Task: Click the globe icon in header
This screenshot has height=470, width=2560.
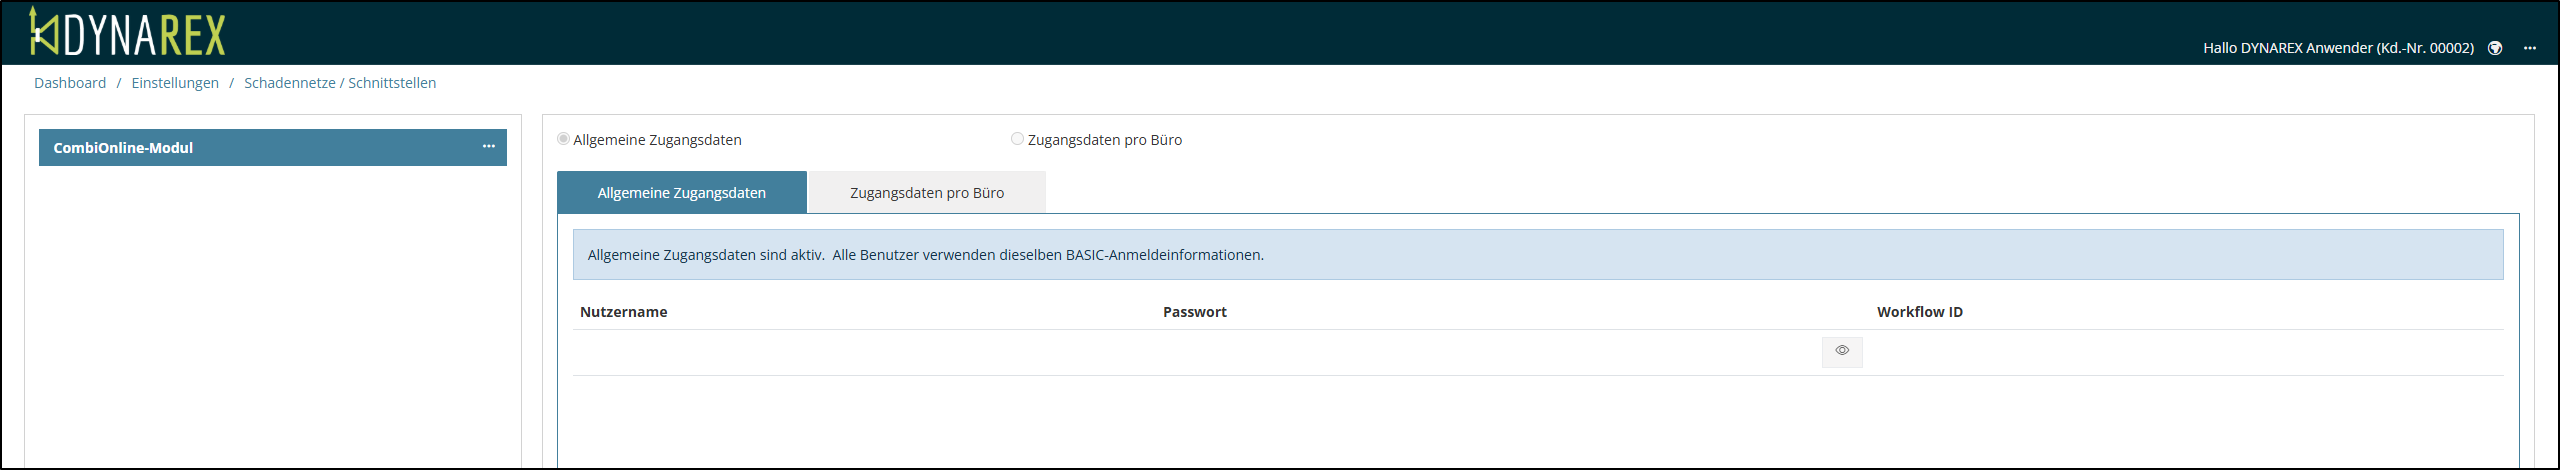Action: coord(2495,48)
